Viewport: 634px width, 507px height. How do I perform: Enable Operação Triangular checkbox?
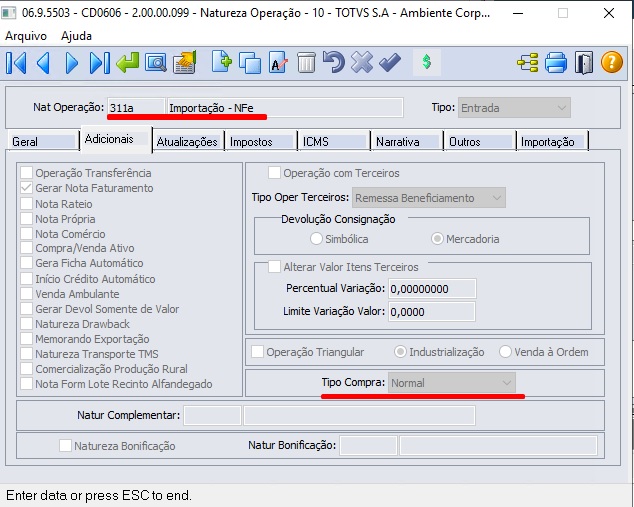tap(257, 352)
